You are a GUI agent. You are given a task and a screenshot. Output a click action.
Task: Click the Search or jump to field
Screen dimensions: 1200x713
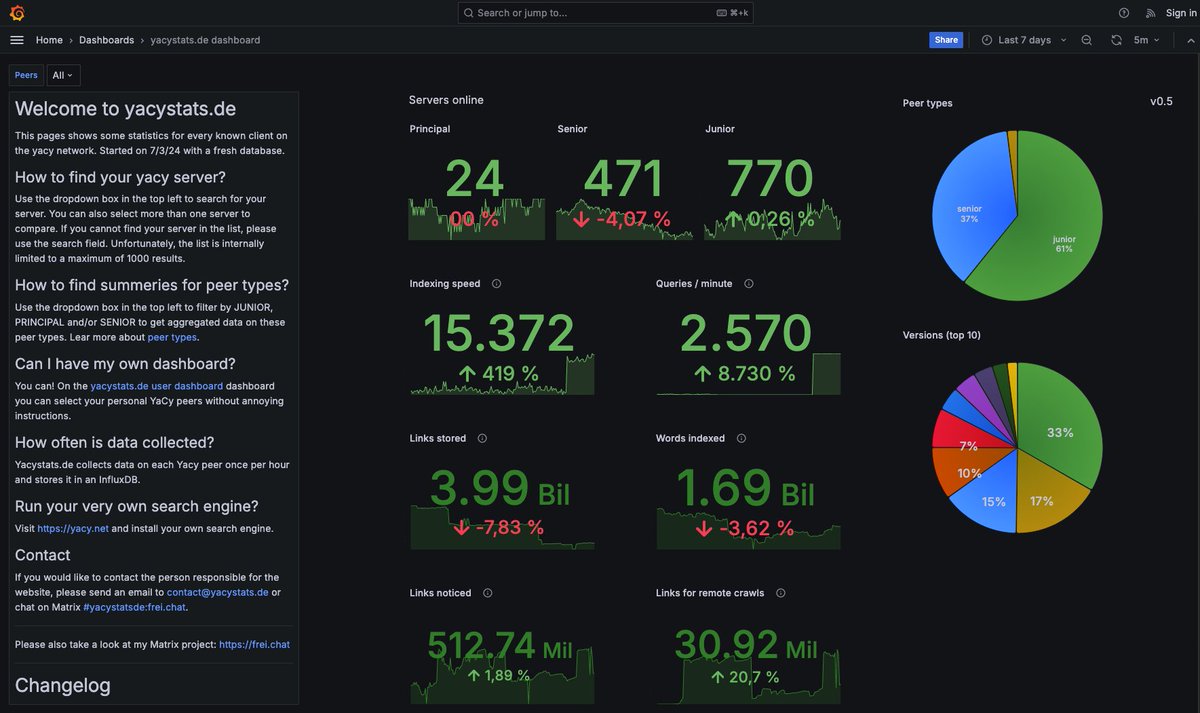[x=607, y=12]
